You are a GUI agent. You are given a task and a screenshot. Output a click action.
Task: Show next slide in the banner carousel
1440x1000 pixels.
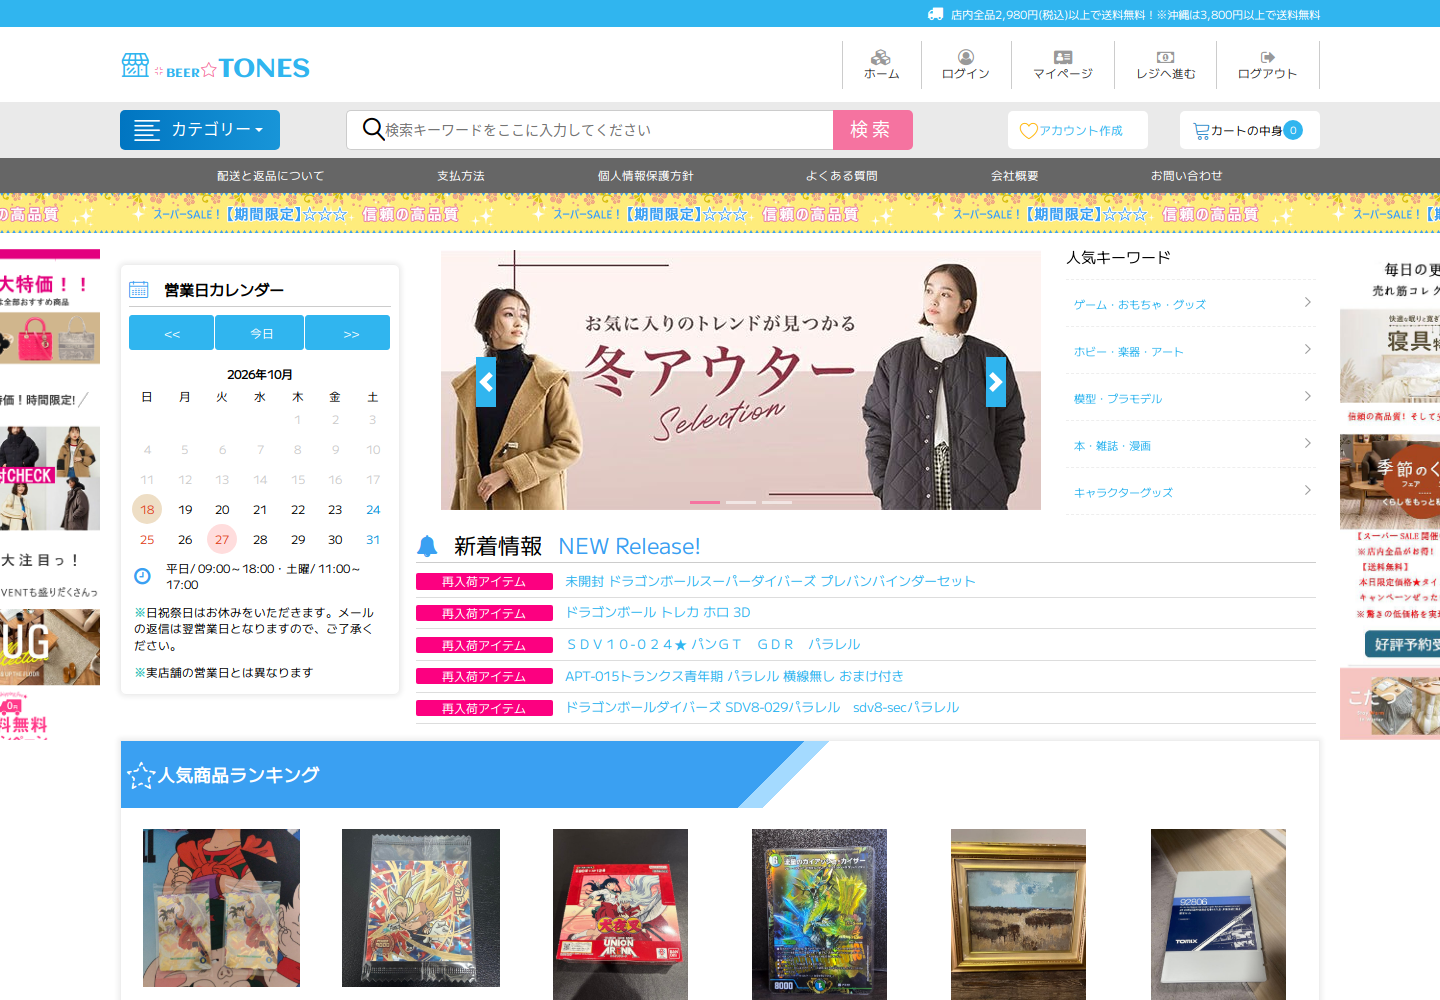(996, 382)
